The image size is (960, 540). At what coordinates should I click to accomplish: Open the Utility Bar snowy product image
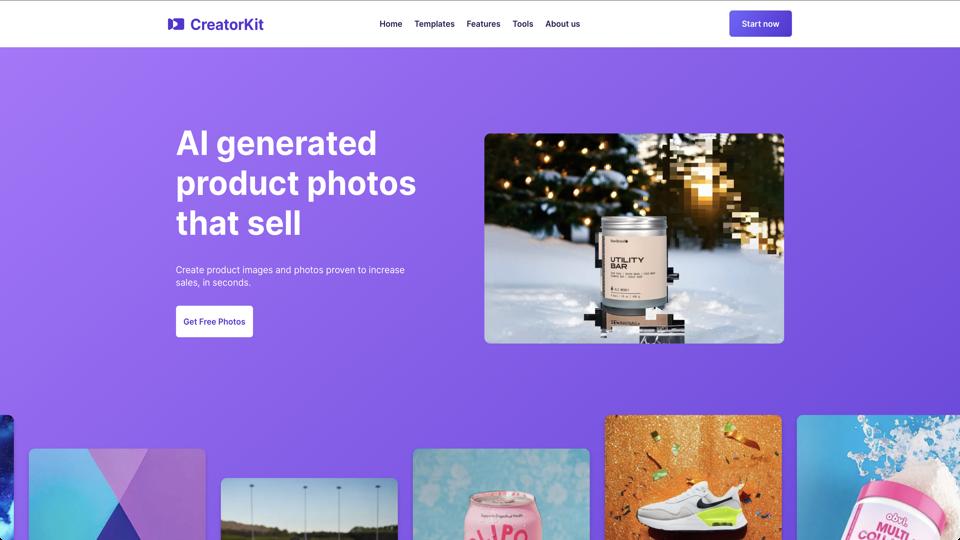(634, 238)
